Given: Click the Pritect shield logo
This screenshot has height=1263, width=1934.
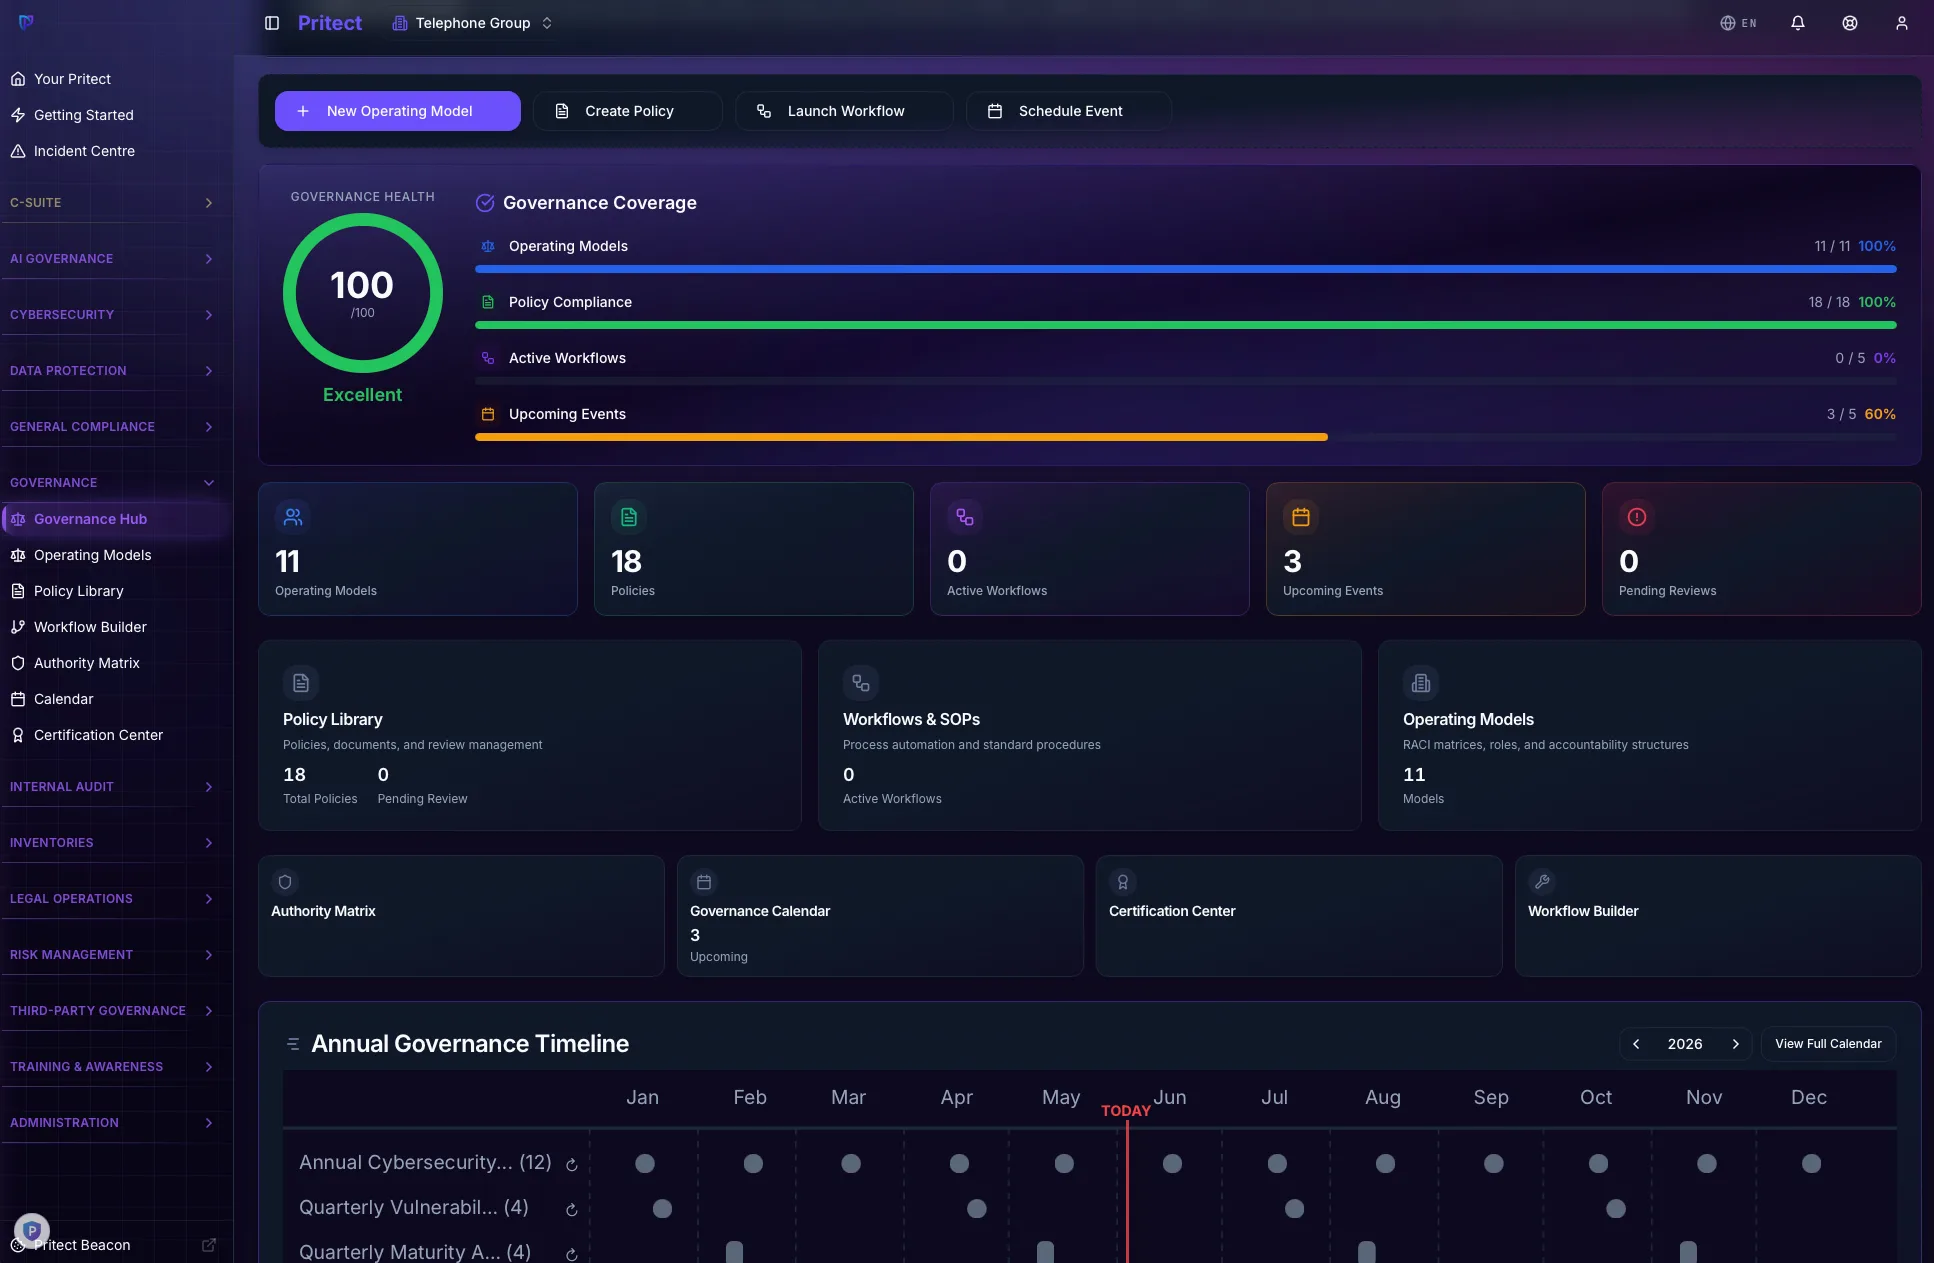Looking at the screenshot, I should (26, 22).
